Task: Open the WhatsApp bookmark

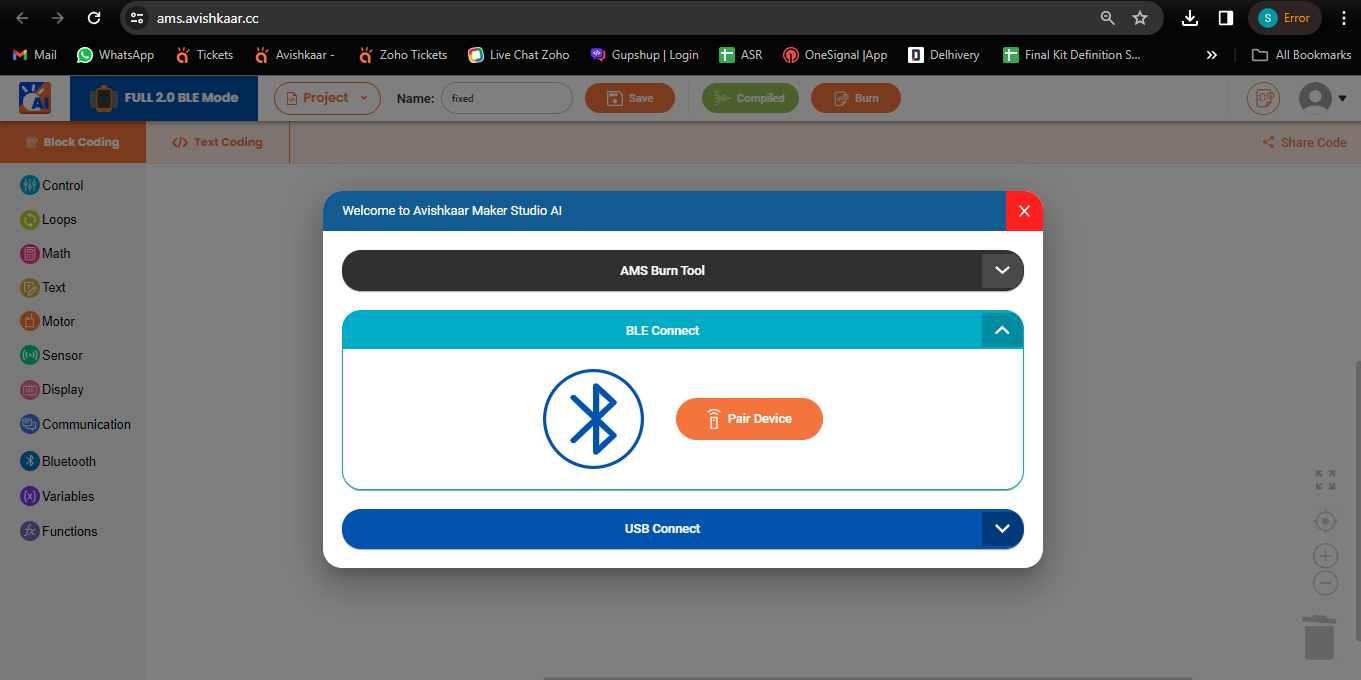Action: (x=115, y=55)
